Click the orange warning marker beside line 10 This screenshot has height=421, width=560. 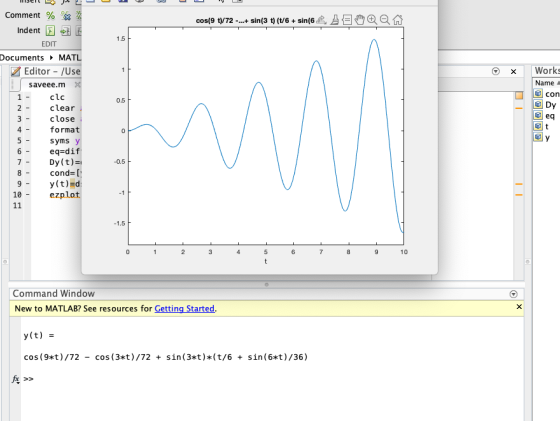click(519, 195)
